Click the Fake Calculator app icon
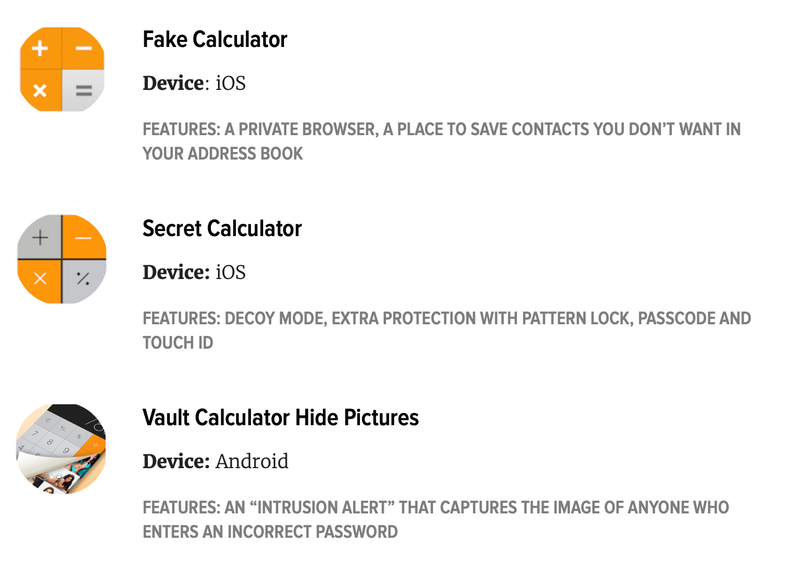 click(62, 69)
